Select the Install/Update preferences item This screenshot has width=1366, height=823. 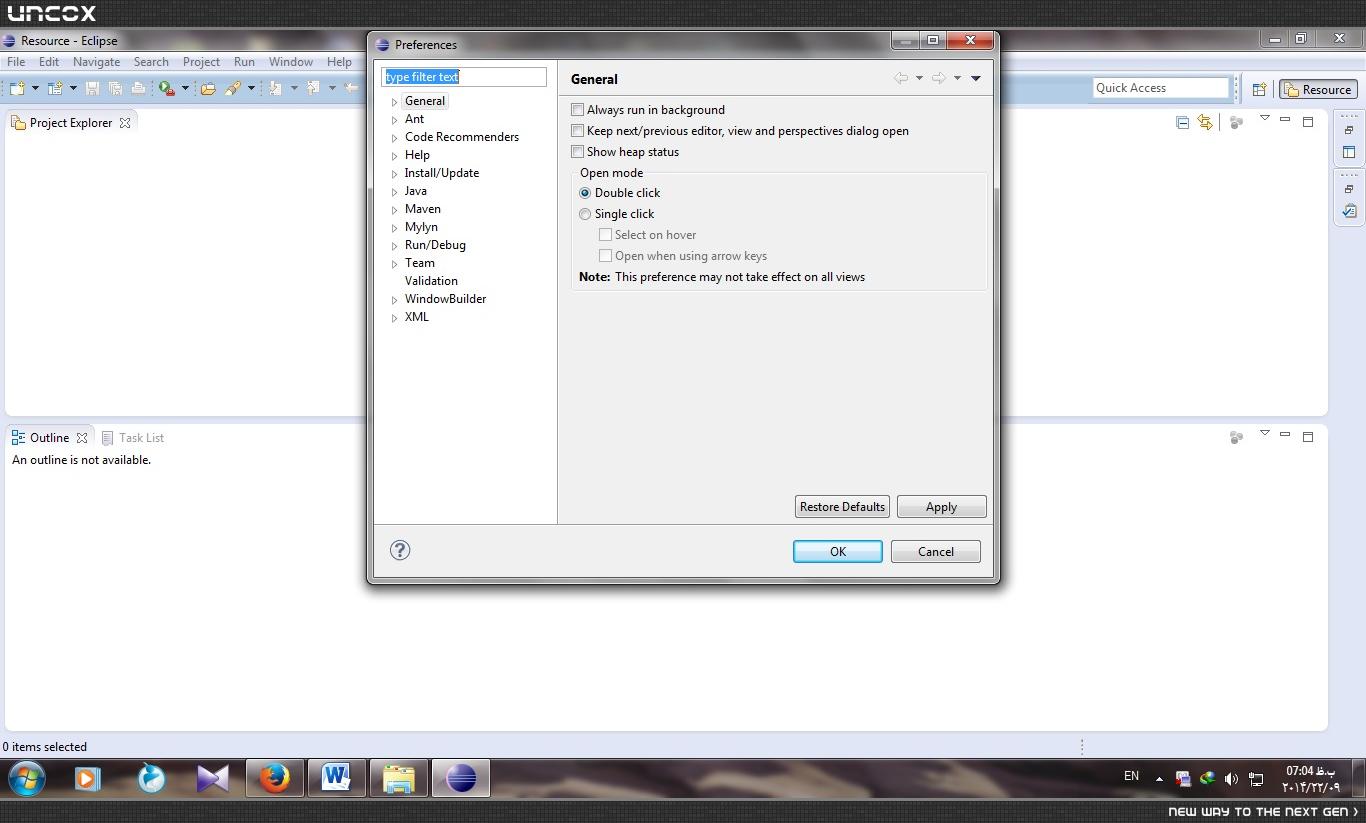click(442, 173)
